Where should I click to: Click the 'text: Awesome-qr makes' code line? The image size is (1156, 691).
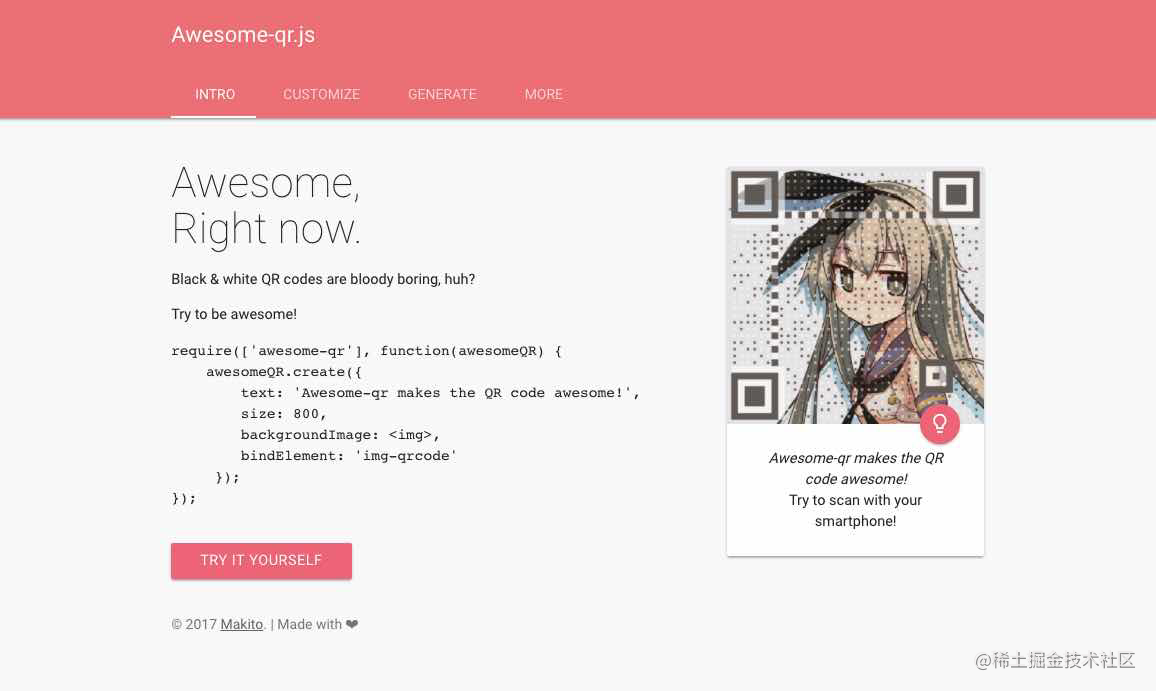[440, 393]
